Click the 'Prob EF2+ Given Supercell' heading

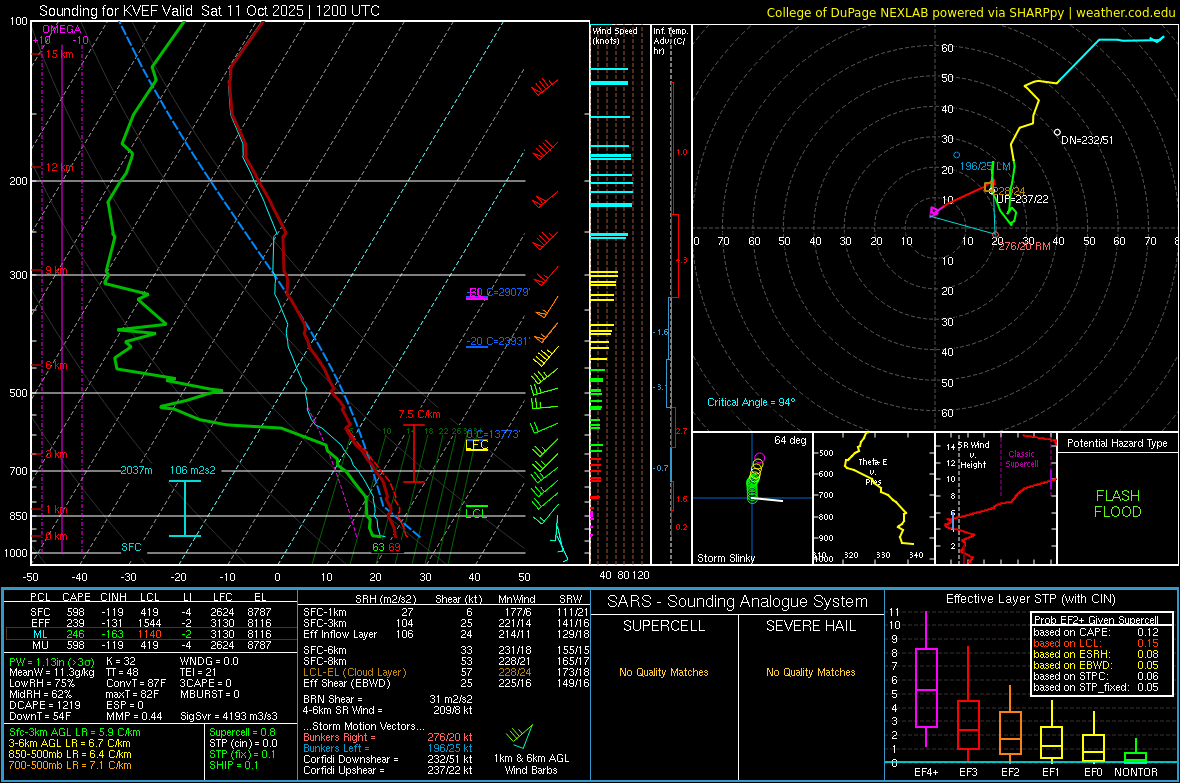1096,620
